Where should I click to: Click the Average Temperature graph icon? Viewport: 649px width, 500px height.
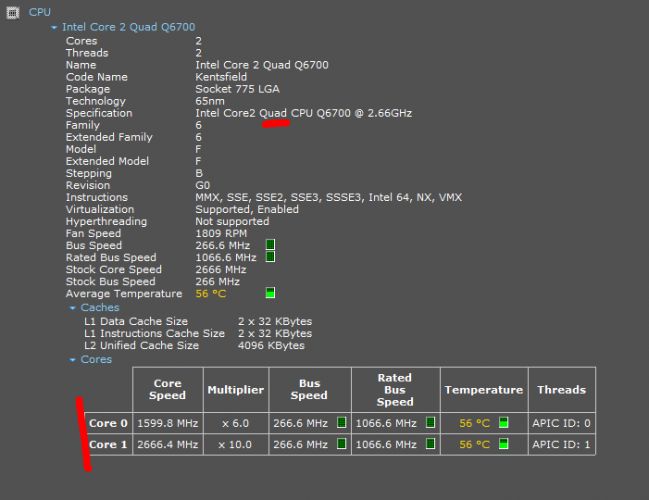(270, 293)
